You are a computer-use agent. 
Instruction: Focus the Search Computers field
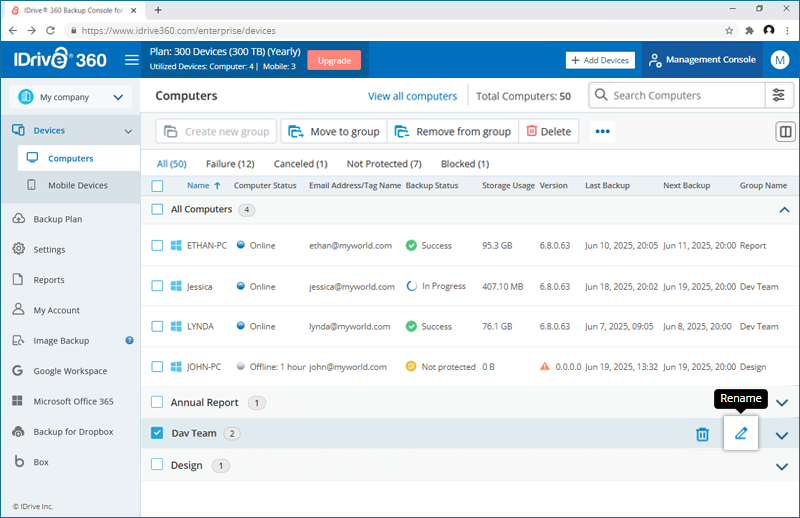pyautogui.click(x=687, y=95)
